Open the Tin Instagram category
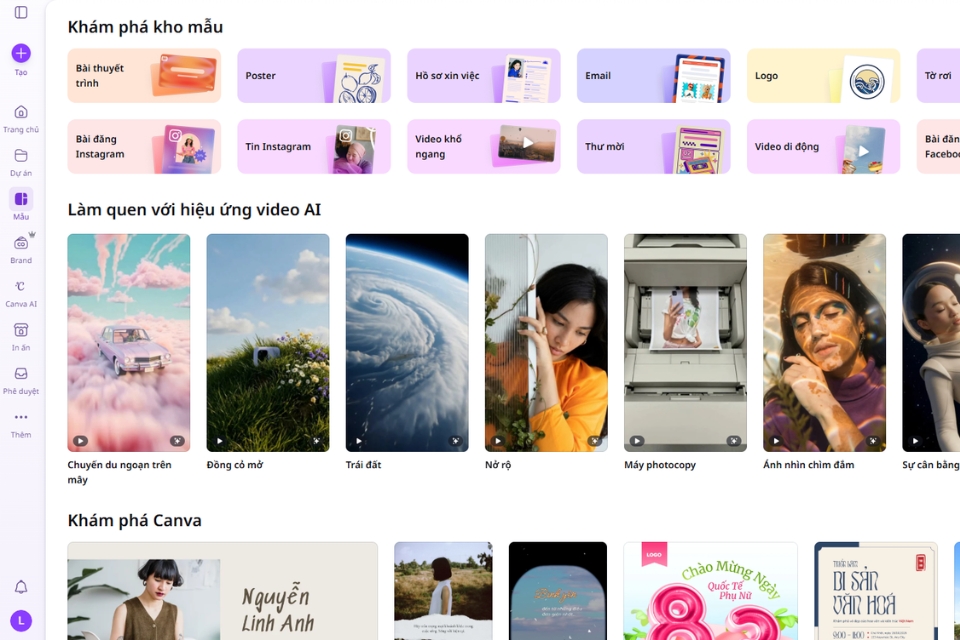 (x=313, y=146)
